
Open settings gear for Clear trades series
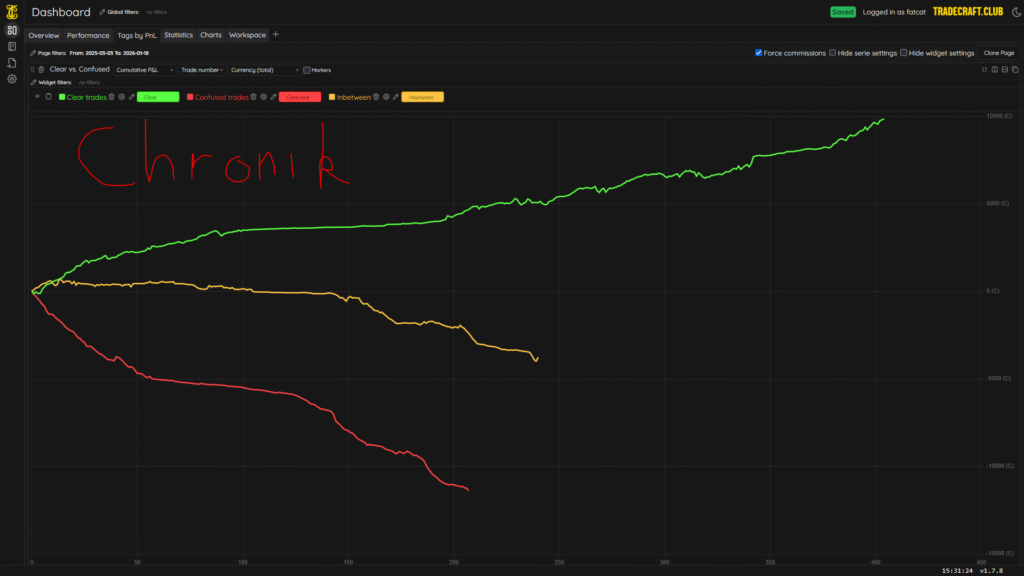tap(121, 97)
